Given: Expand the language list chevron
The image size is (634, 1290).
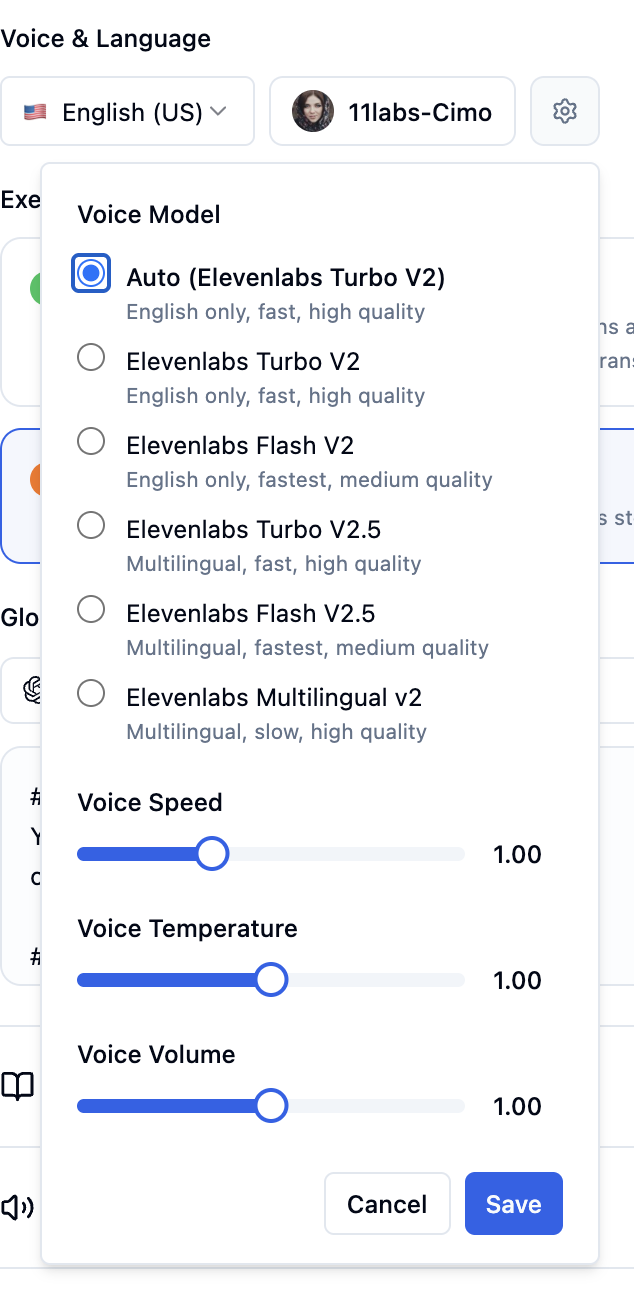Looking at the screenshot, I should (x=221, y=111).
